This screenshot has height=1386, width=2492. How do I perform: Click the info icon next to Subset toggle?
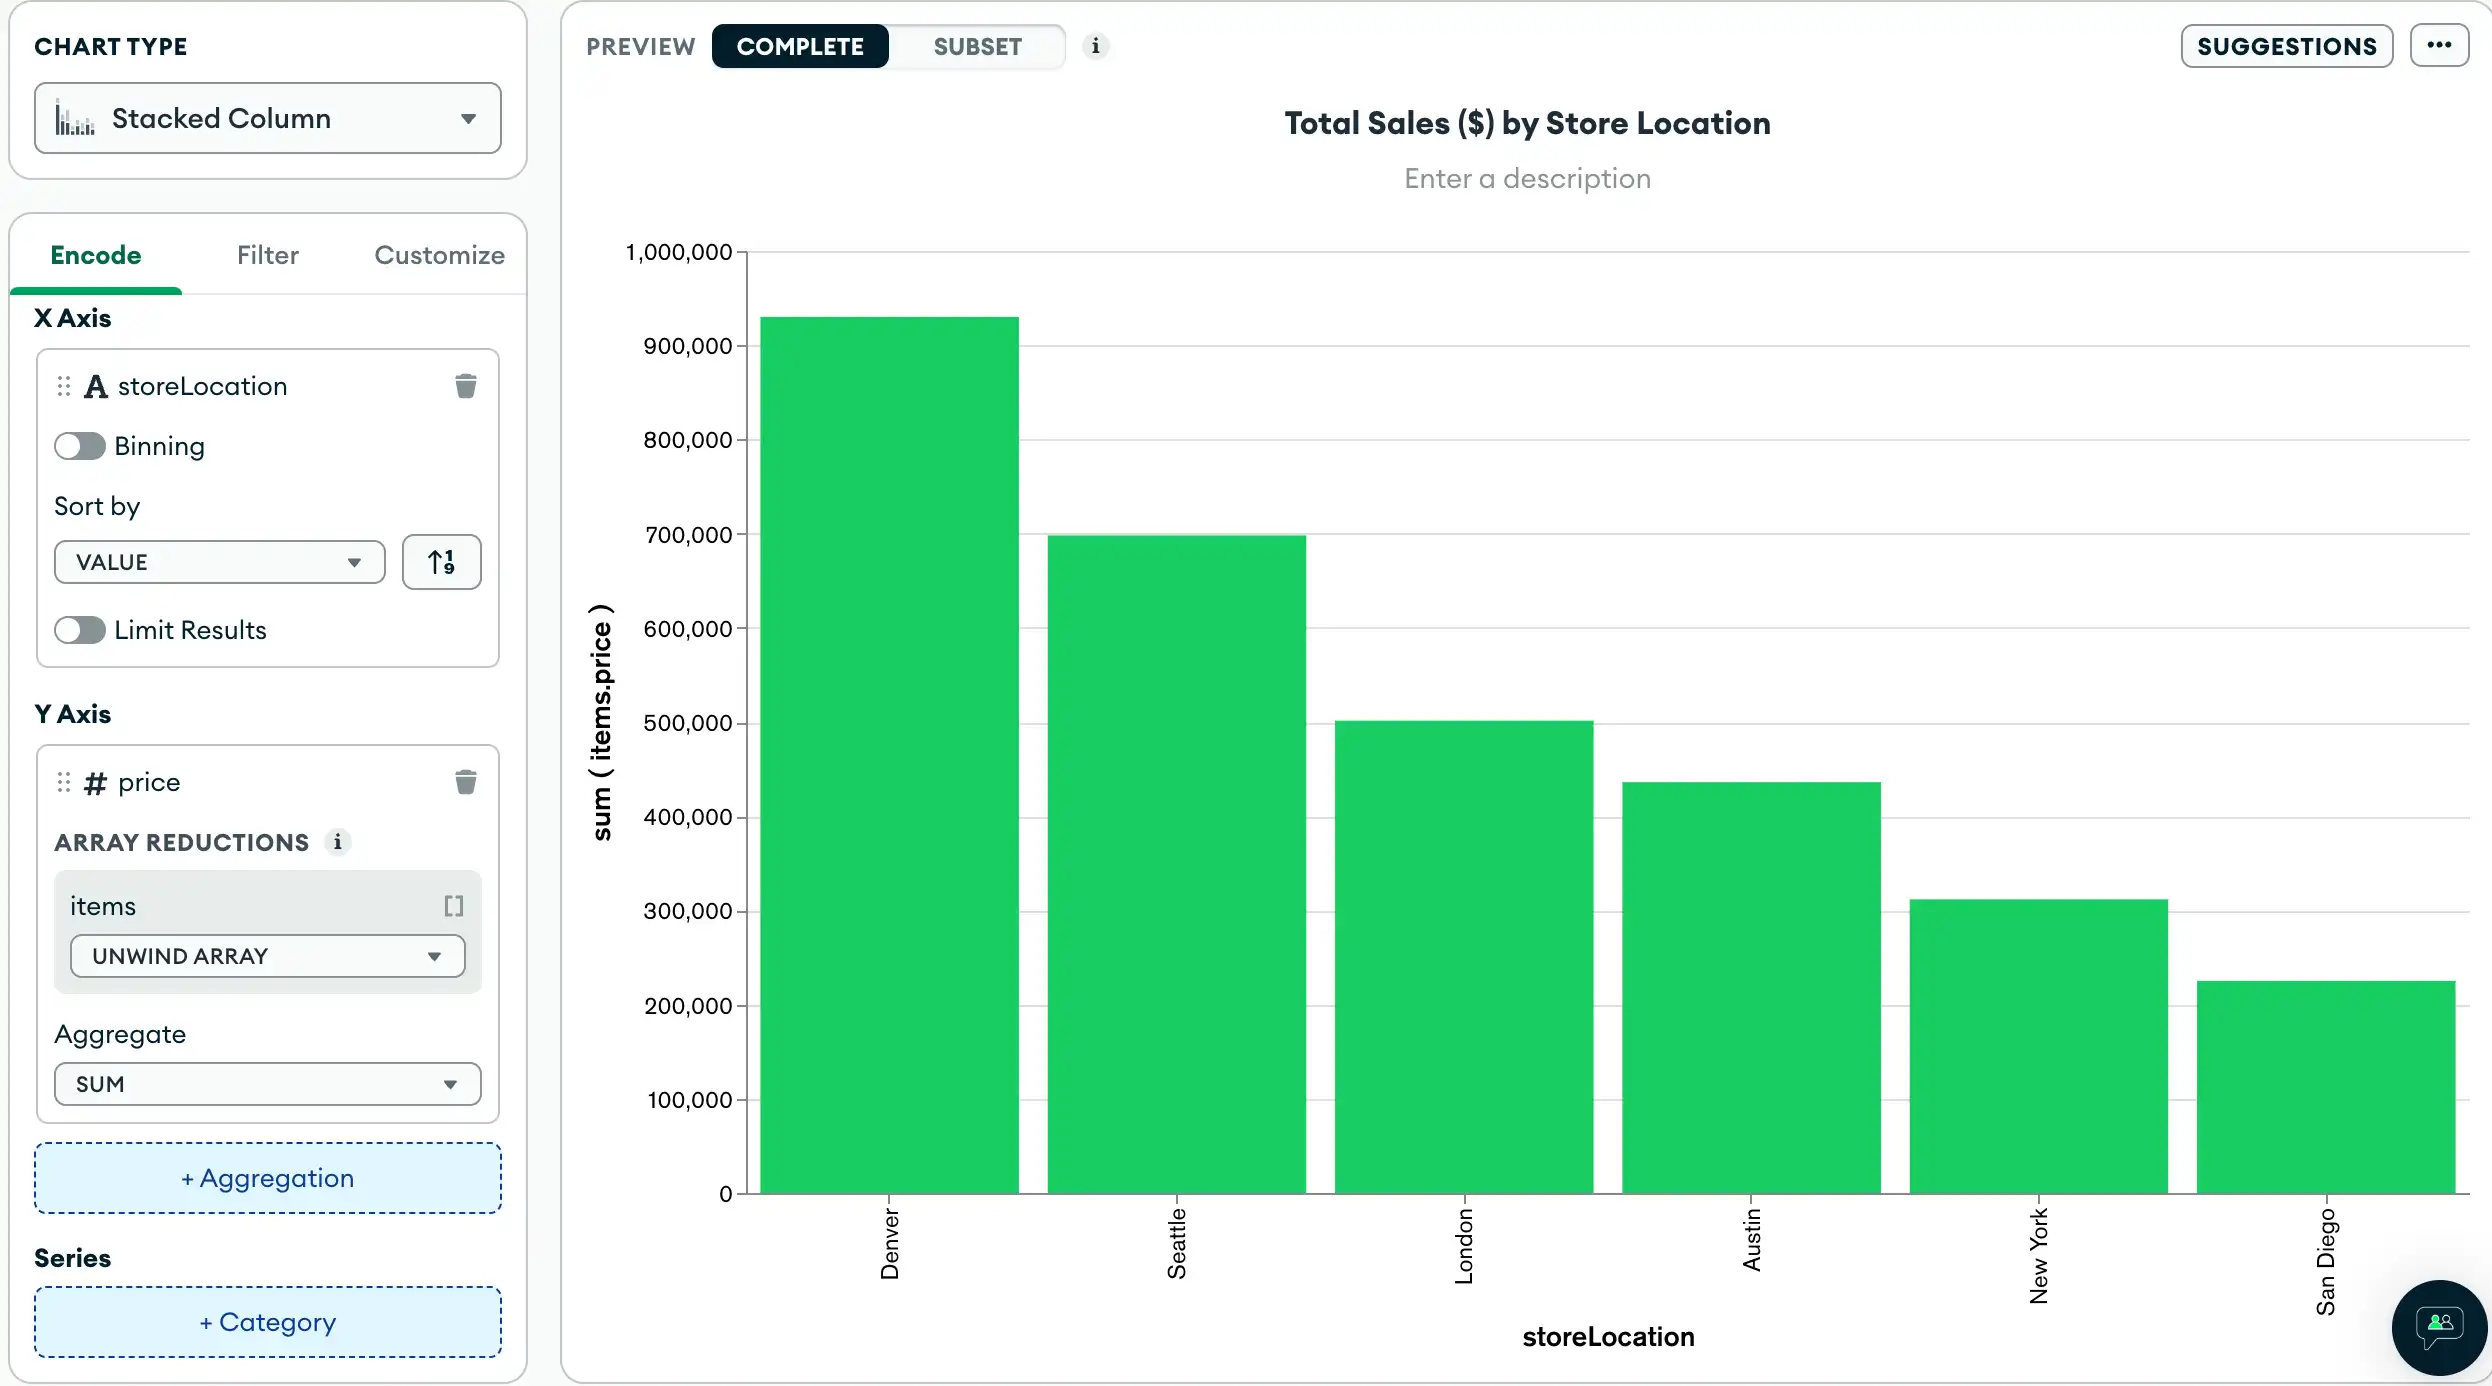(x=1096, y=46)
